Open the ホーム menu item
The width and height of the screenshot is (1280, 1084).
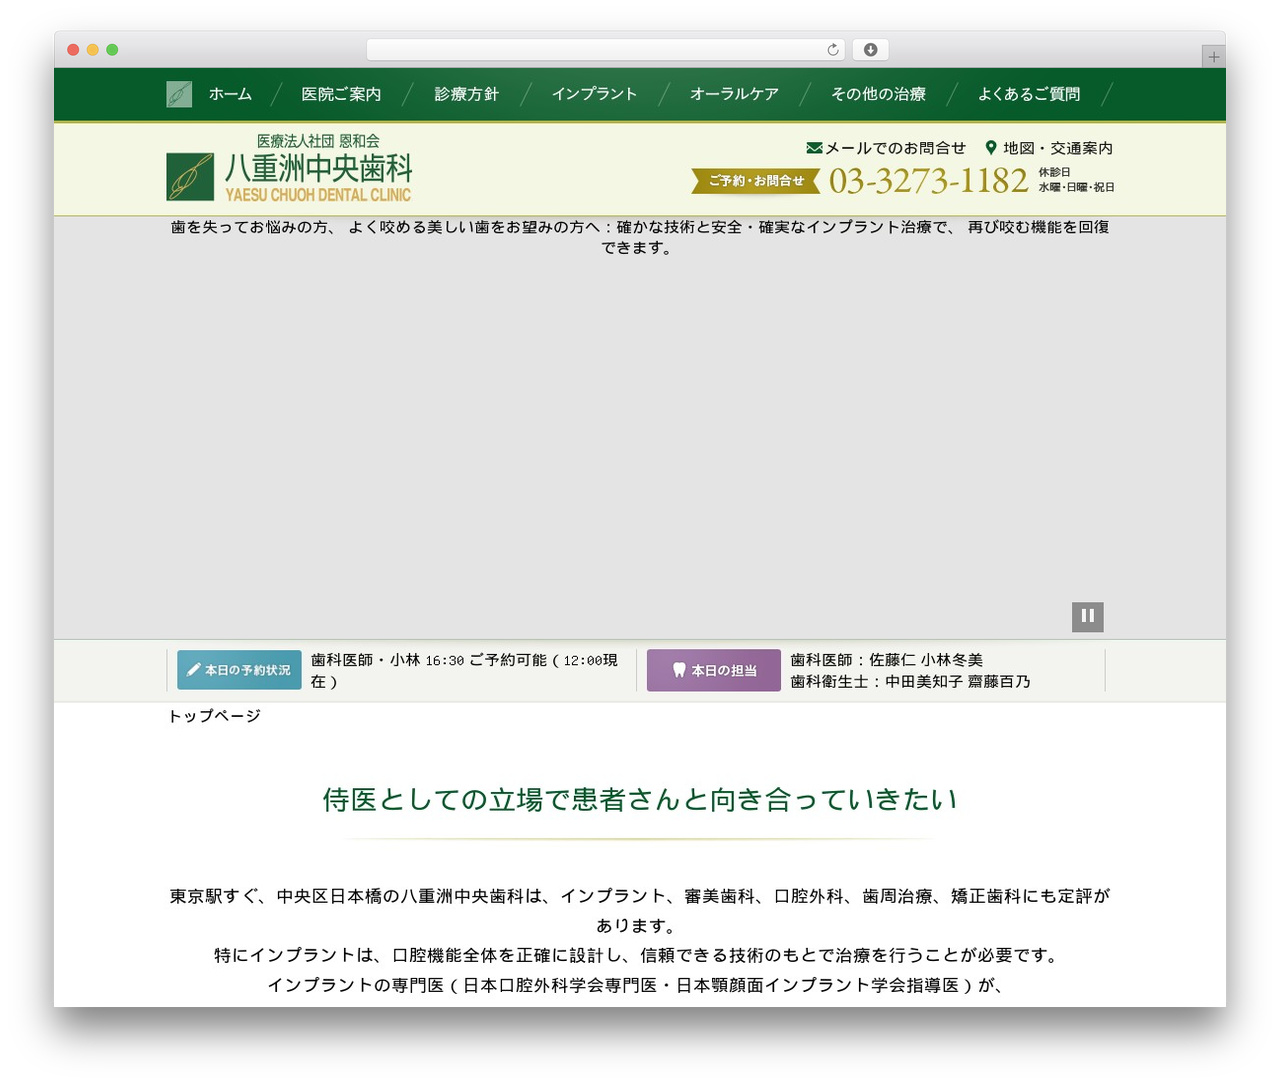[x=230, y=94]
